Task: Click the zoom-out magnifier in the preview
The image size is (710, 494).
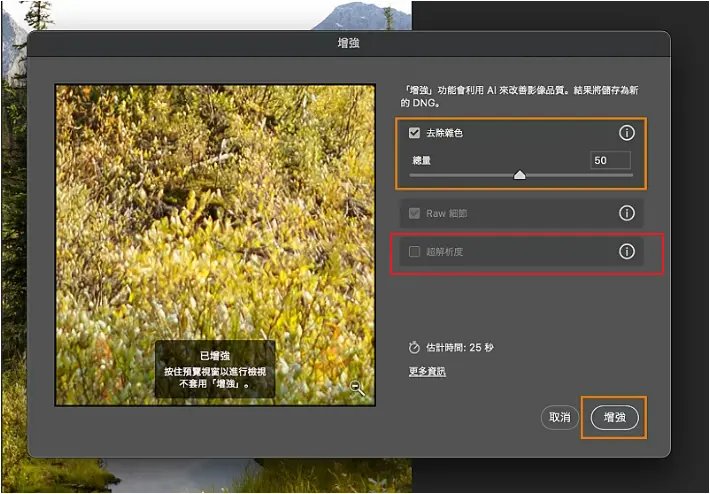Action: coord(358,388)
